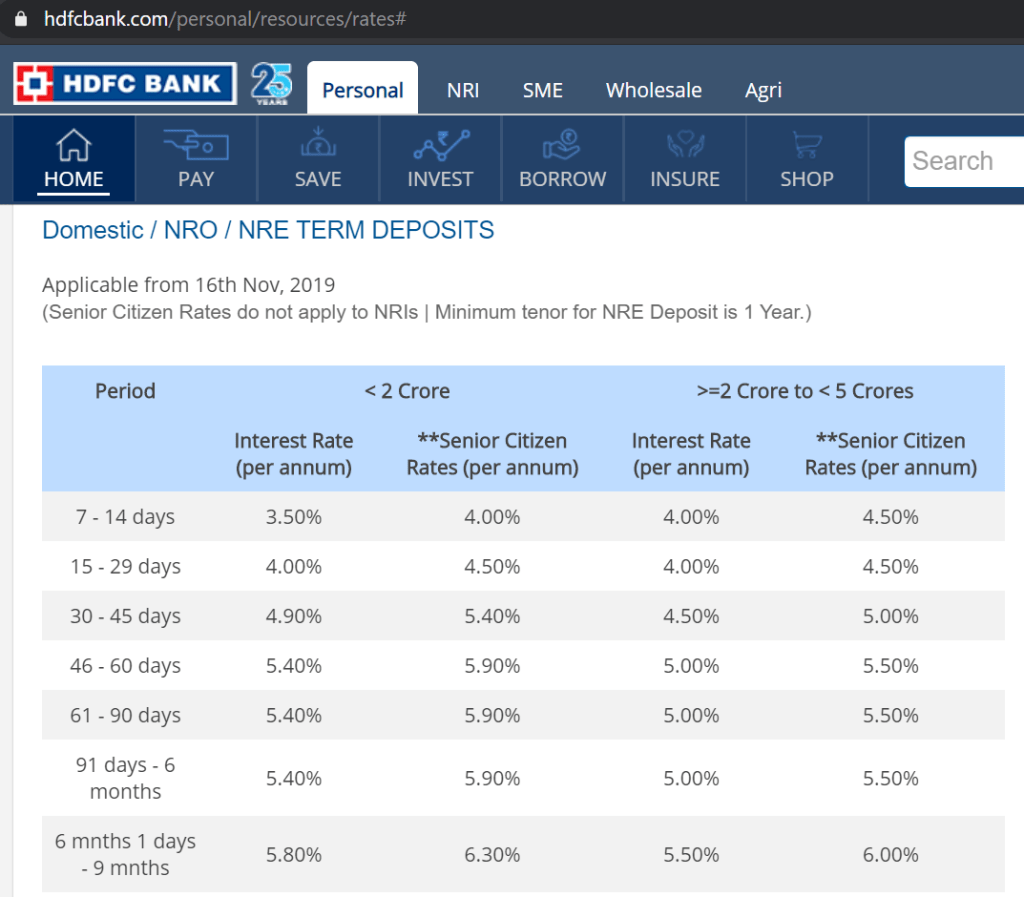Screen dimensions: 1024x897
Task: Select the Invest growth chart icon
Action: (440, 147)
